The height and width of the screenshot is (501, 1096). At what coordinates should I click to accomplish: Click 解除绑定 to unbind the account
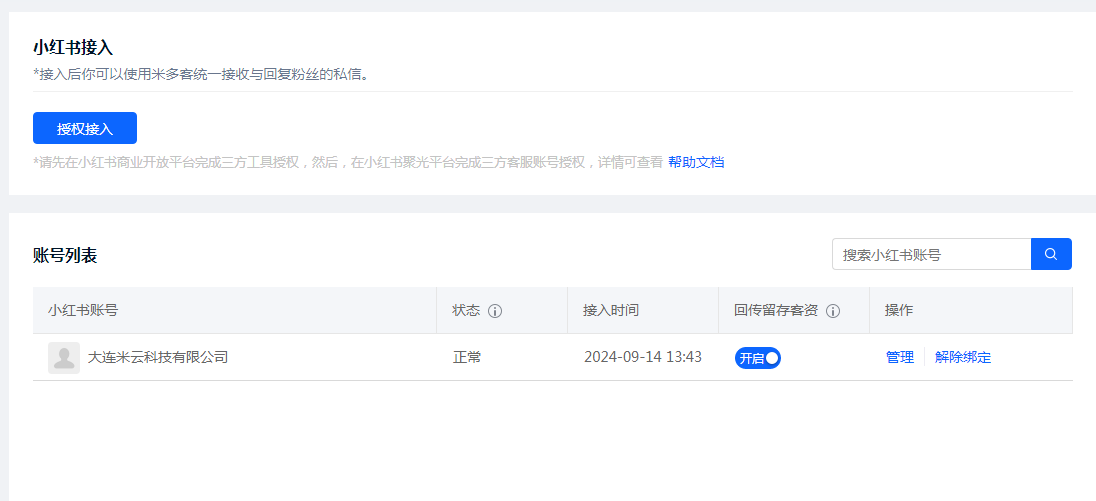[963, 357]
